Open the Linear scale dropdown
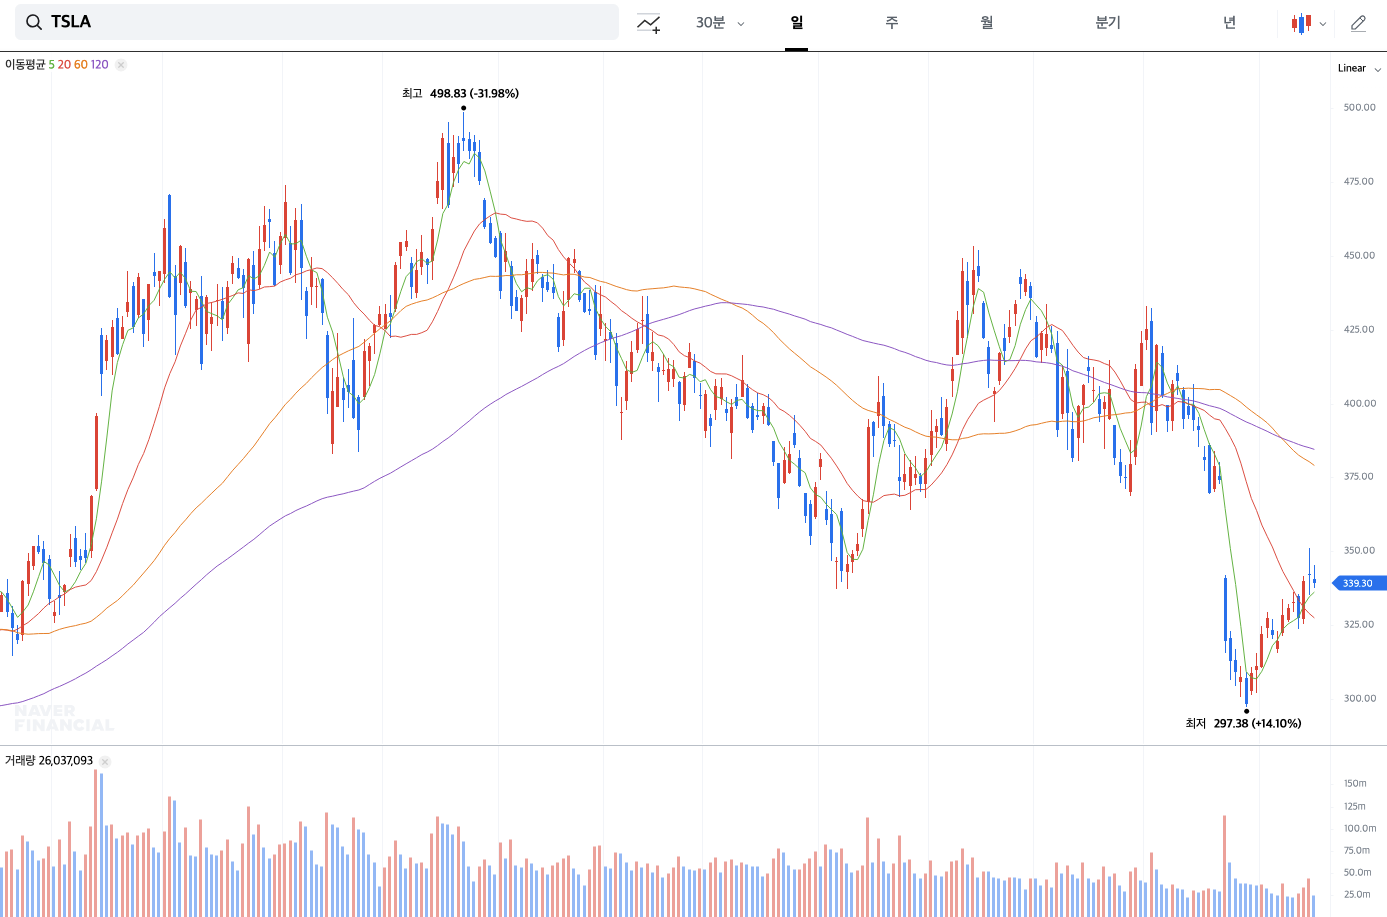Image resolution: width=1387 pixels, height=917 pixels. pos(1359,69)
